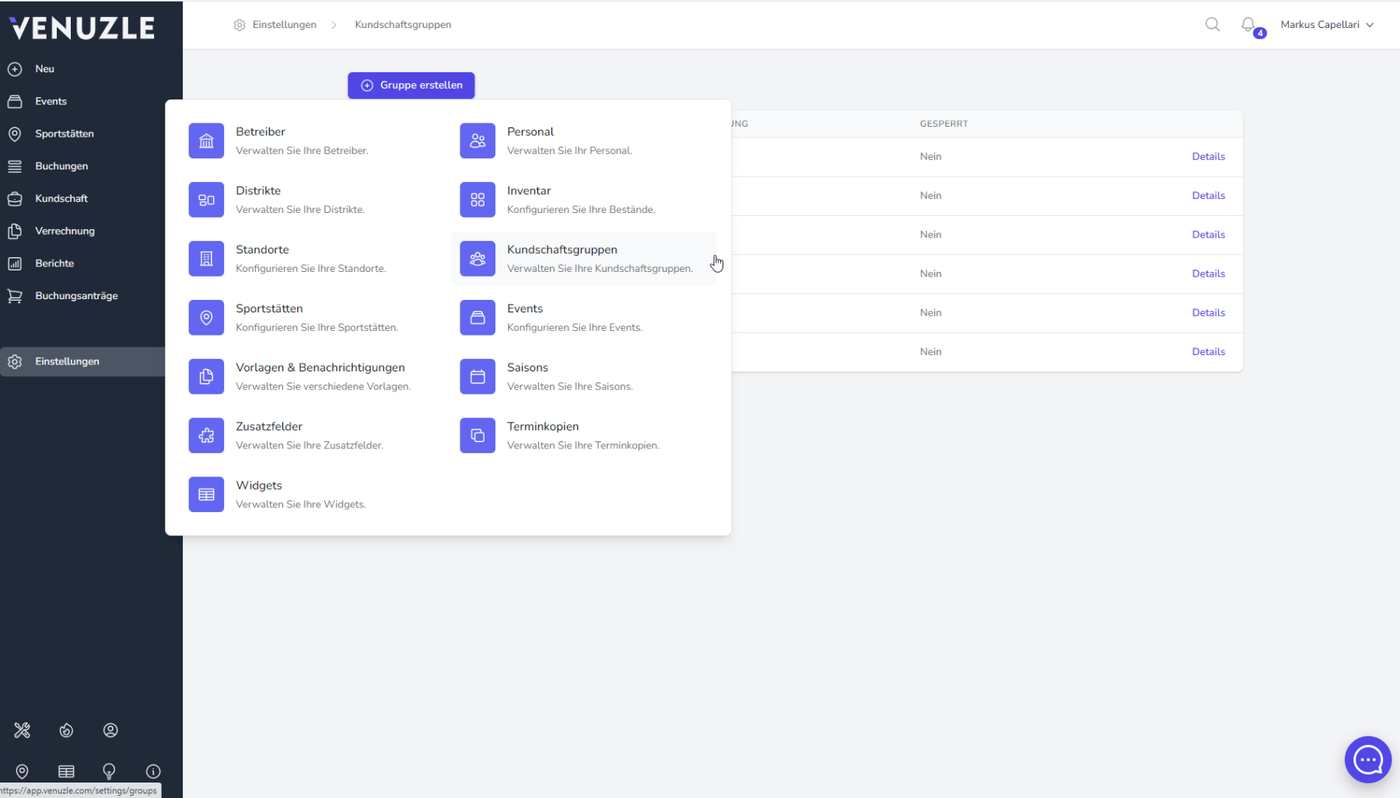The image size is (1400, 798).
Task: Click the Standorte building icon tile
Action: 206,259
